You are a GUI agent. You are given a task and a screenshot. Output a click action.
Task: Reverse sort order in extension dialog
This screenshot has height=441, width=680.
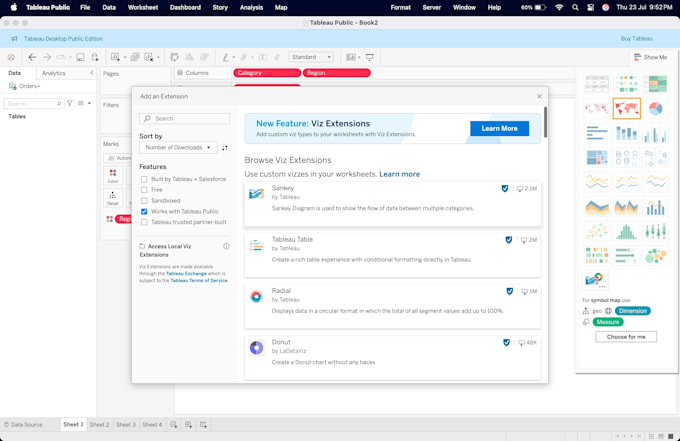point(225,148)
